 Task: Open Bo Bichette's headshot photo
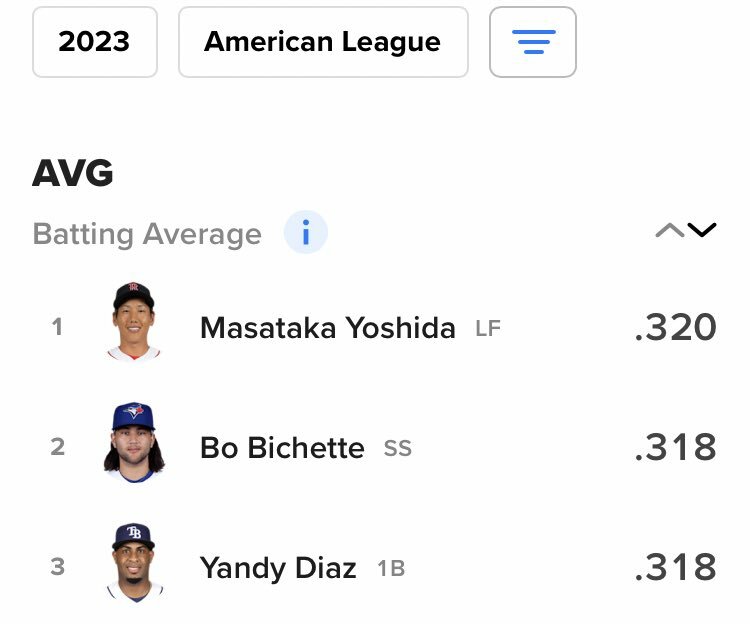(x=134, y=441)
